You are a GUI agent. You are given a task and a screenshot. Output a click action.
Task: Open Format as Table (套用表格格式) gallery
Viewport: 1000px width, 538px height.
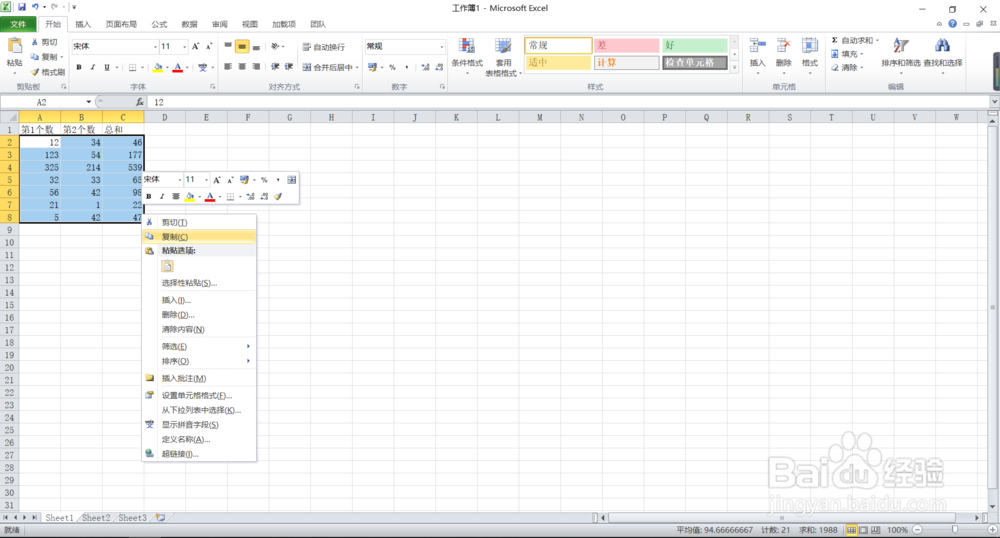point(503,56)
